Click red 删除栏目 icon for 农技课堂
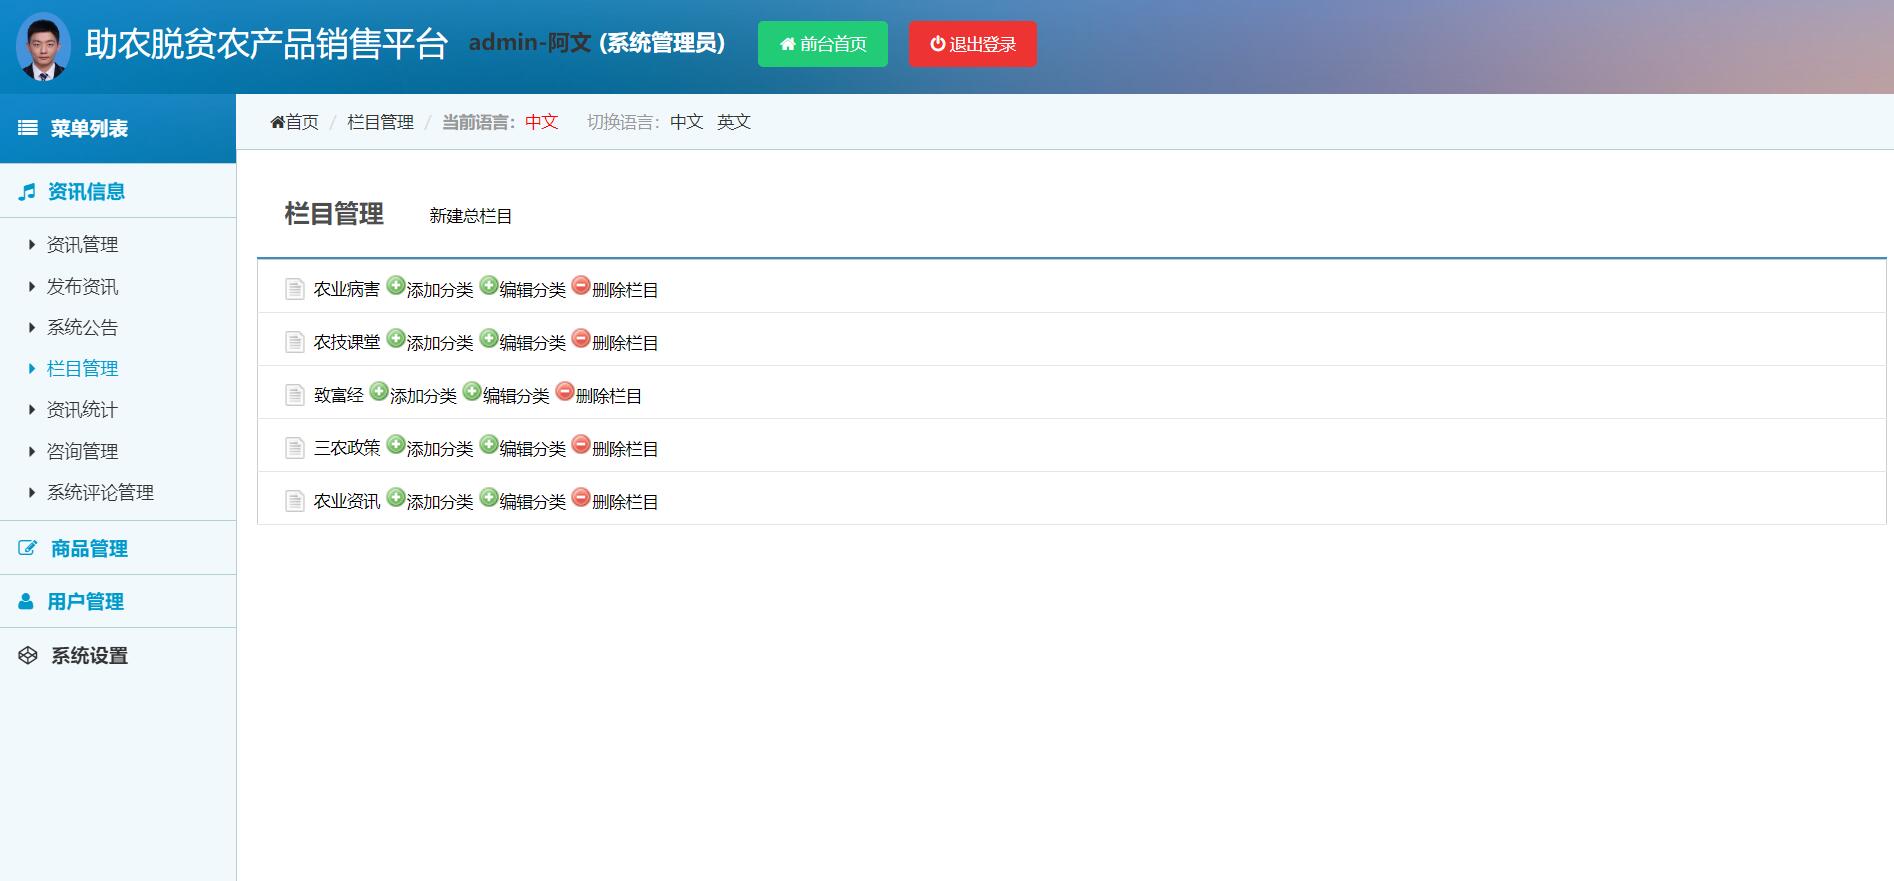 pyautogui.click(x=581, y=338)
